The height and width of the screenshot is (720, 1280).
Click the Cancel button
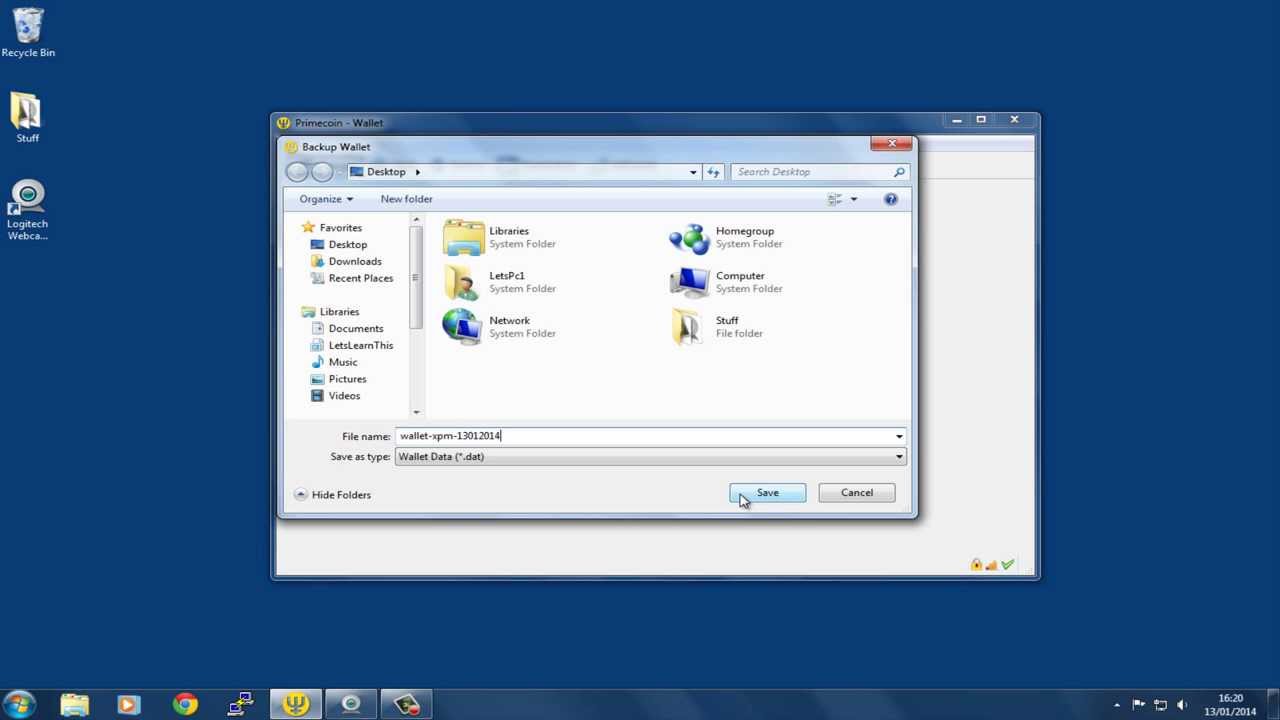(857, 493)
